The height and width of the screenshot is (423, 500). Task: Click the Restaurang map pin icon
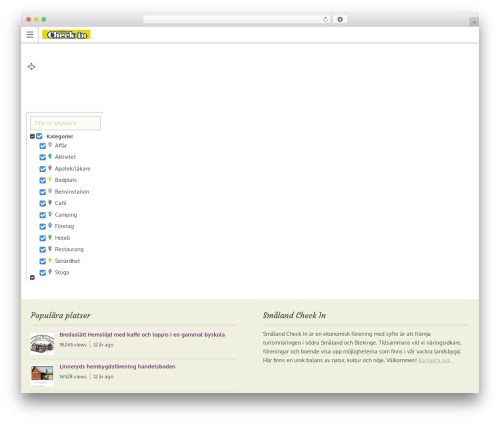(50, 249)
